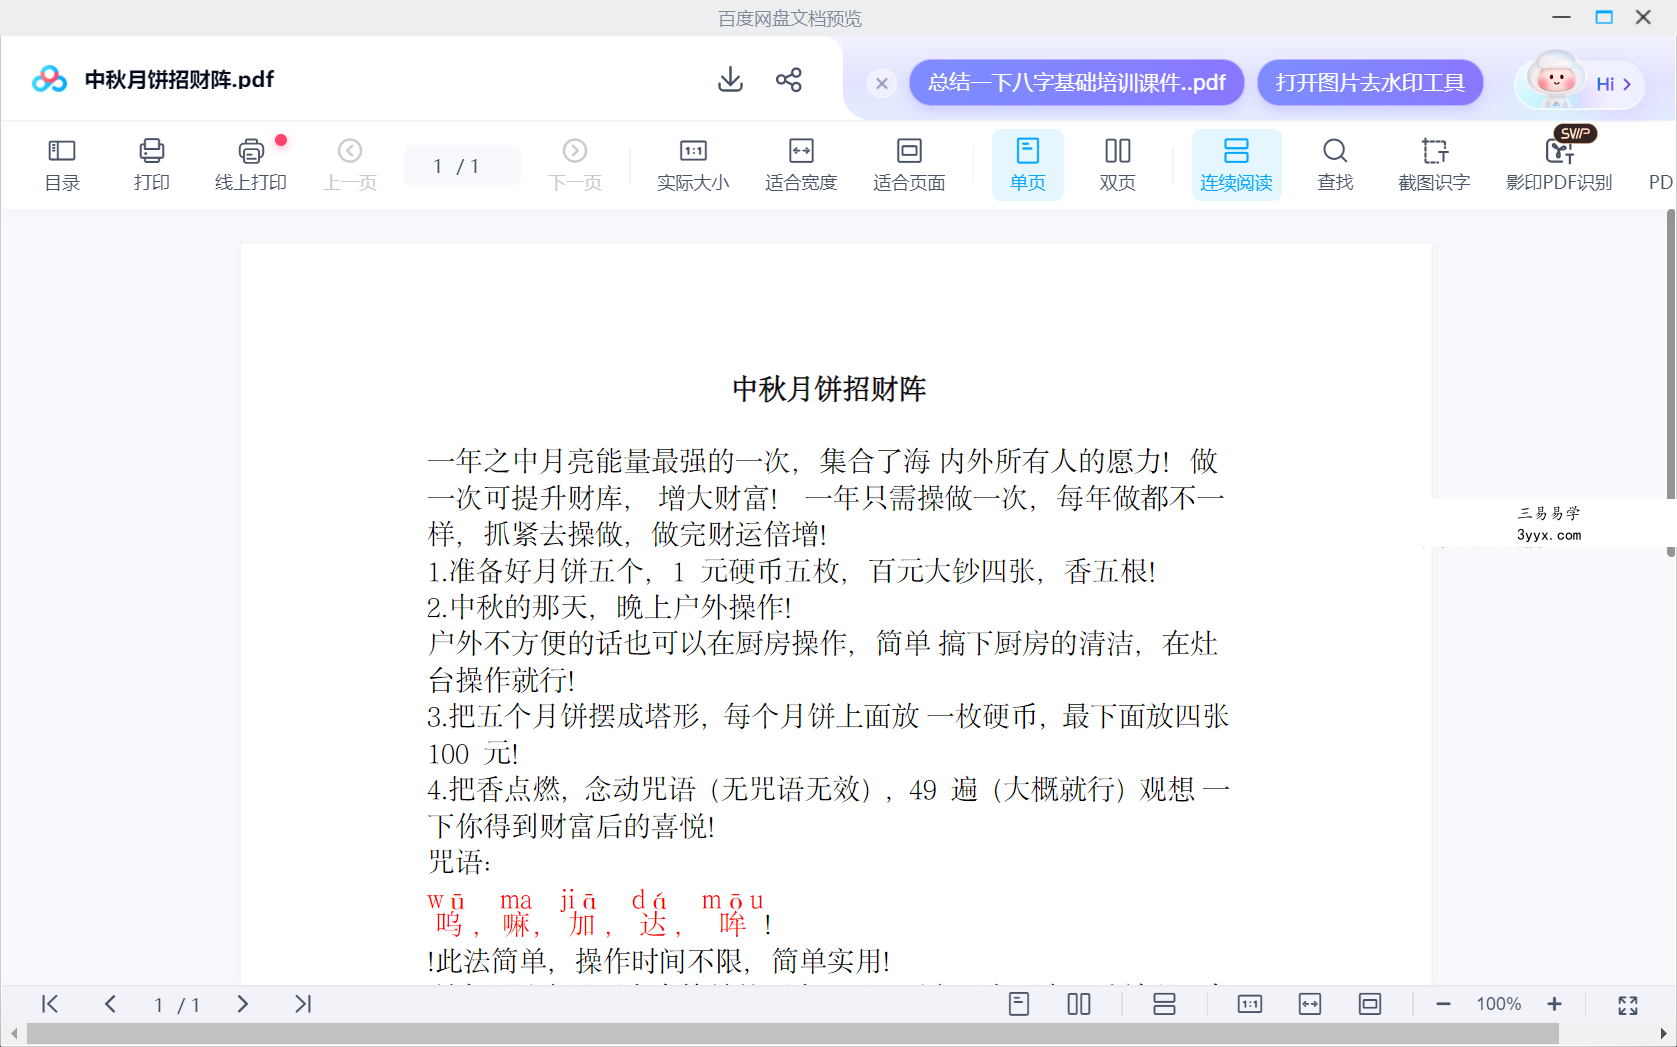Go to previous page with 上一页
The width and height of the screenshot is (1677, 1047).
[350, 165]
